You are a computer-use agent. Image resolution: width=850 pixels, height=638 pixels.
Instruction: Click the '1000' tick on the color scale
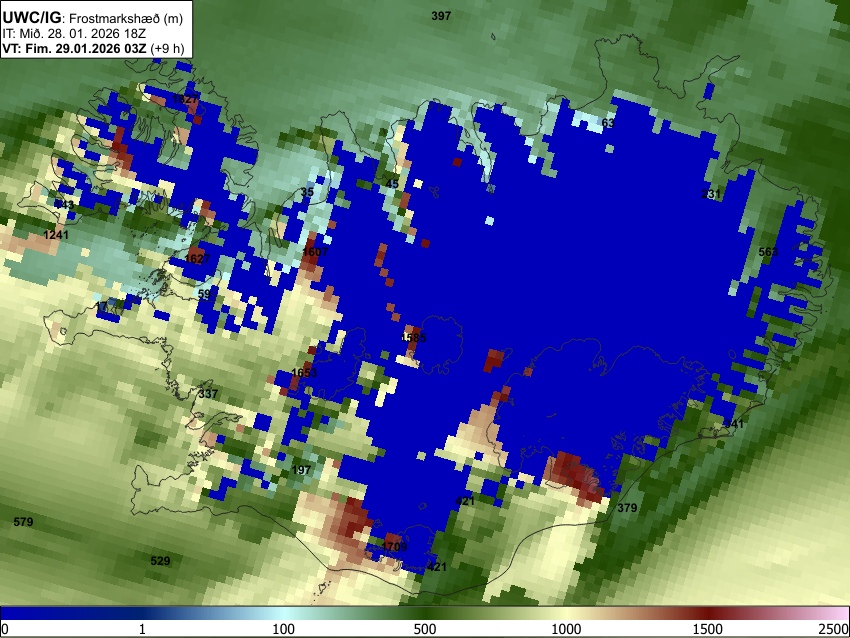coord(566,629)
